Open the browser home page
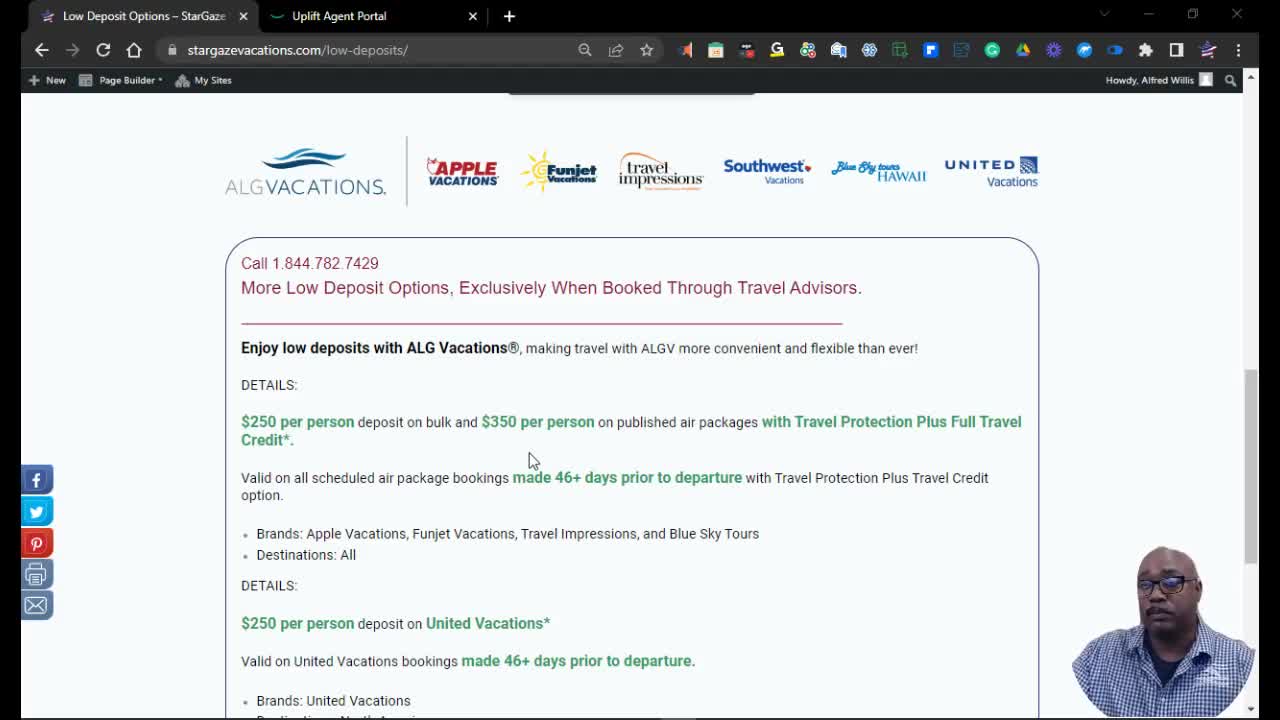1280x720 pixels. coord(133,50)
